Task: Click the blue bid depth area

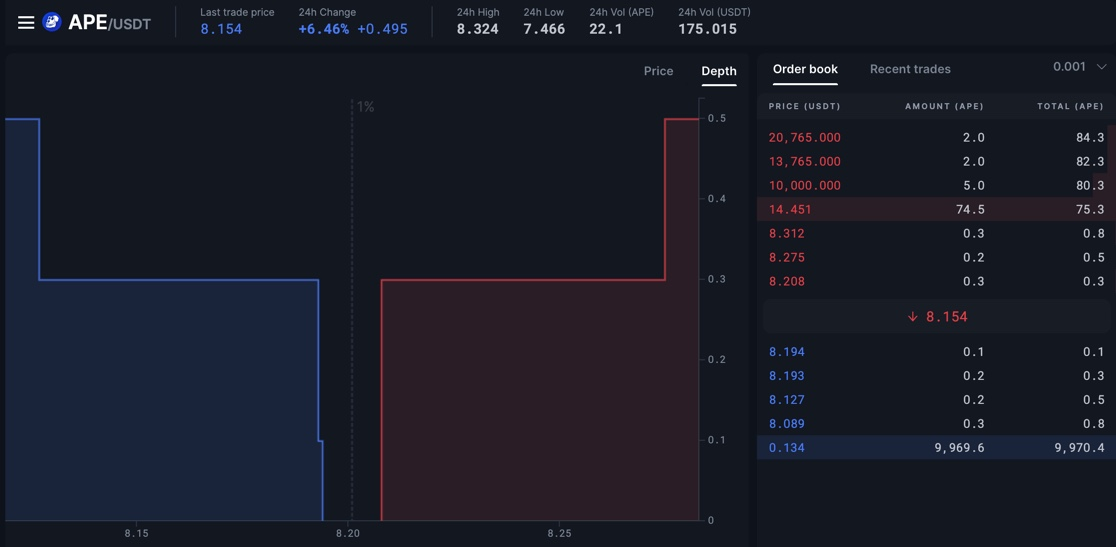Action: point(170,400)
